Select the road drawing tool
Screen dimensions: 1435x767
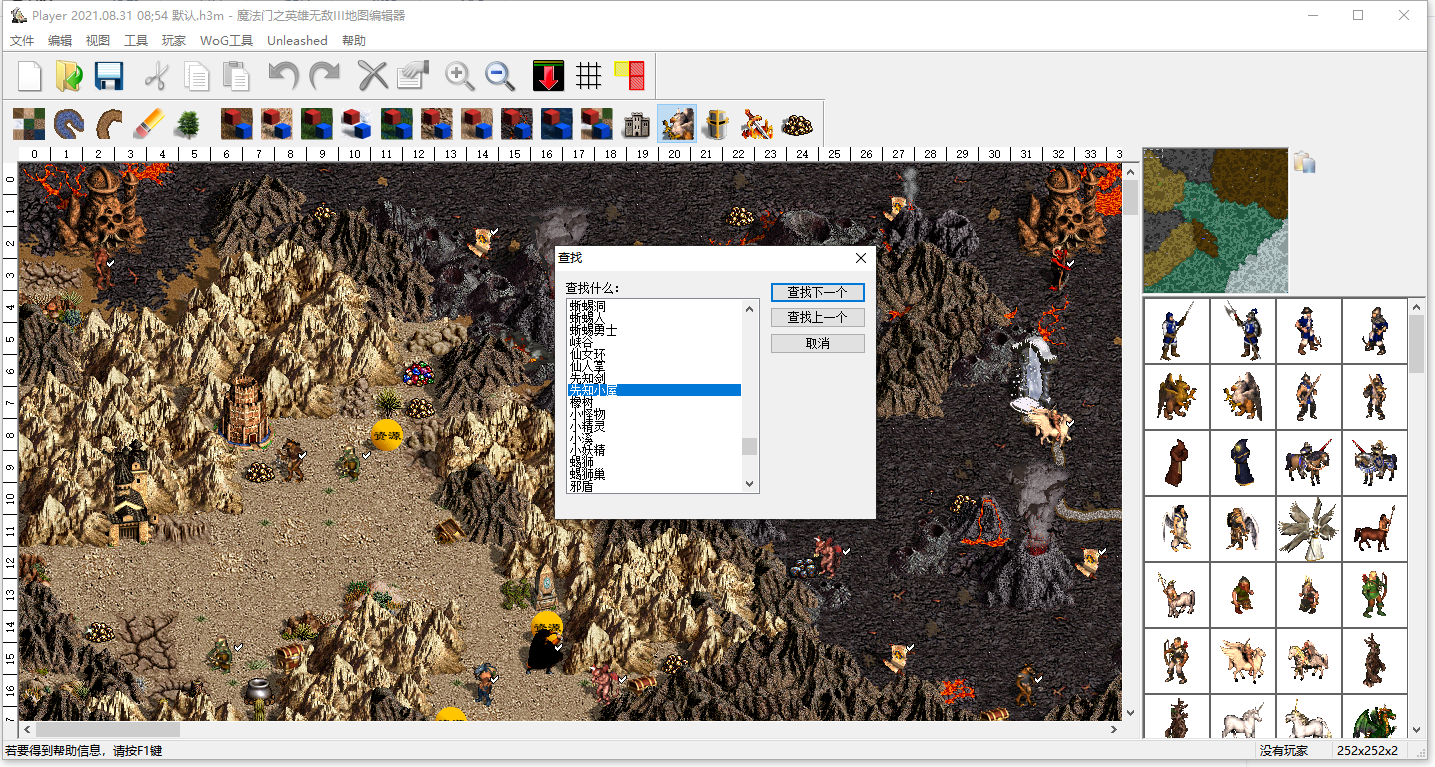pos(109,124)
